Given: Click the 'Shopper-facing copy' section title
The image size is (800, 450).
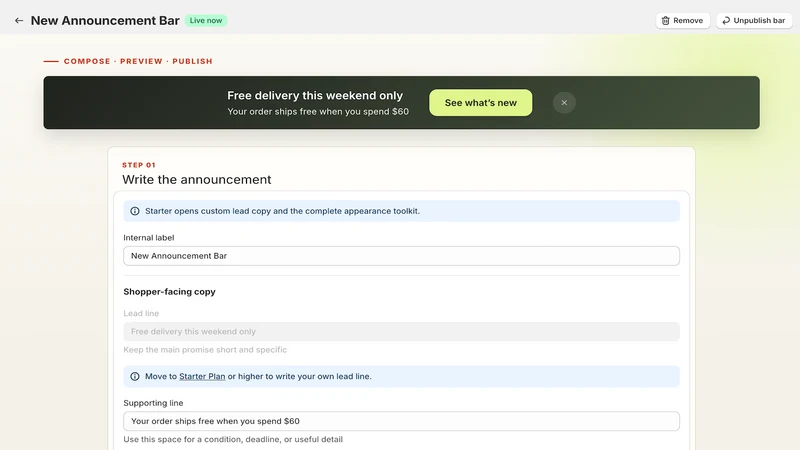Looking at the screenshot, I should pyautogui.click(x=169, y=292).
